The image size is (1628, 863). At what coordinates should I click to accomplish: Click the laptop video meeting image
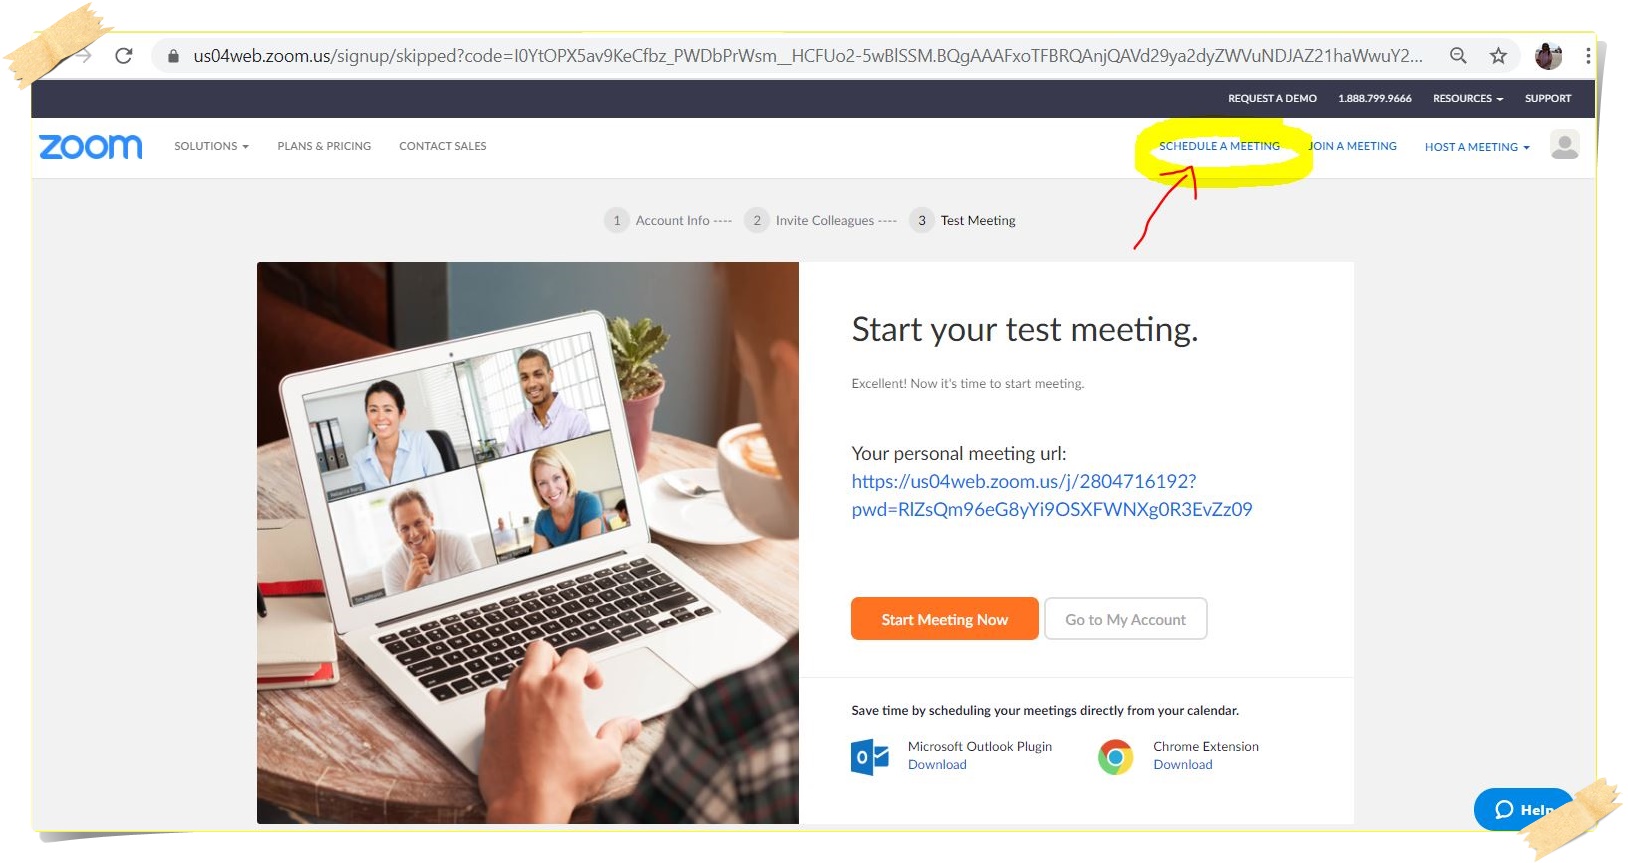[x=528, y=543]
